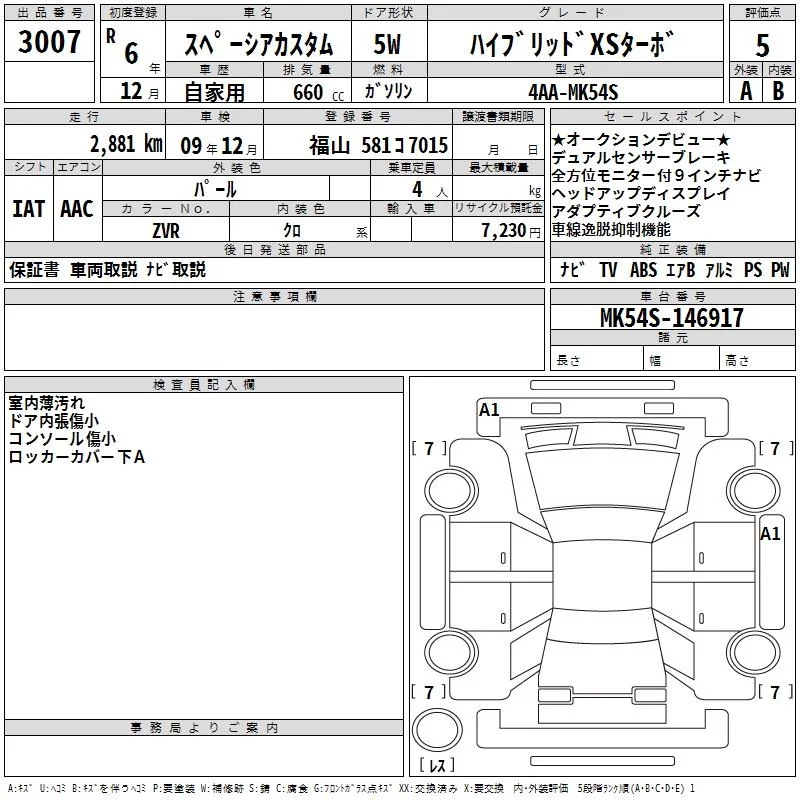The height and width of the screenshot is (800, 800).
Task: Click the A1 mark on right side sill
Action: point(770,534)
